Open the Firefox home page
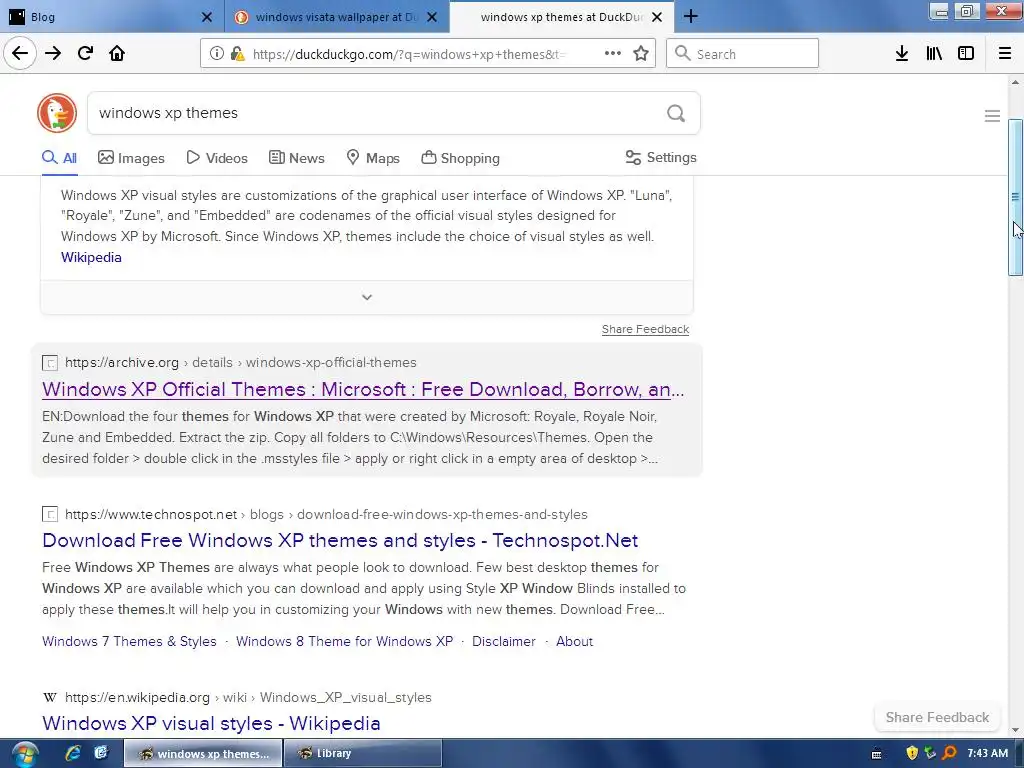 (117, 53)
